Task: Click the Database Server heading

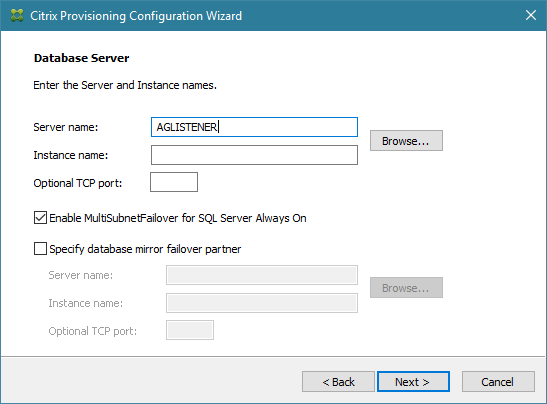Action: [82, 58]
